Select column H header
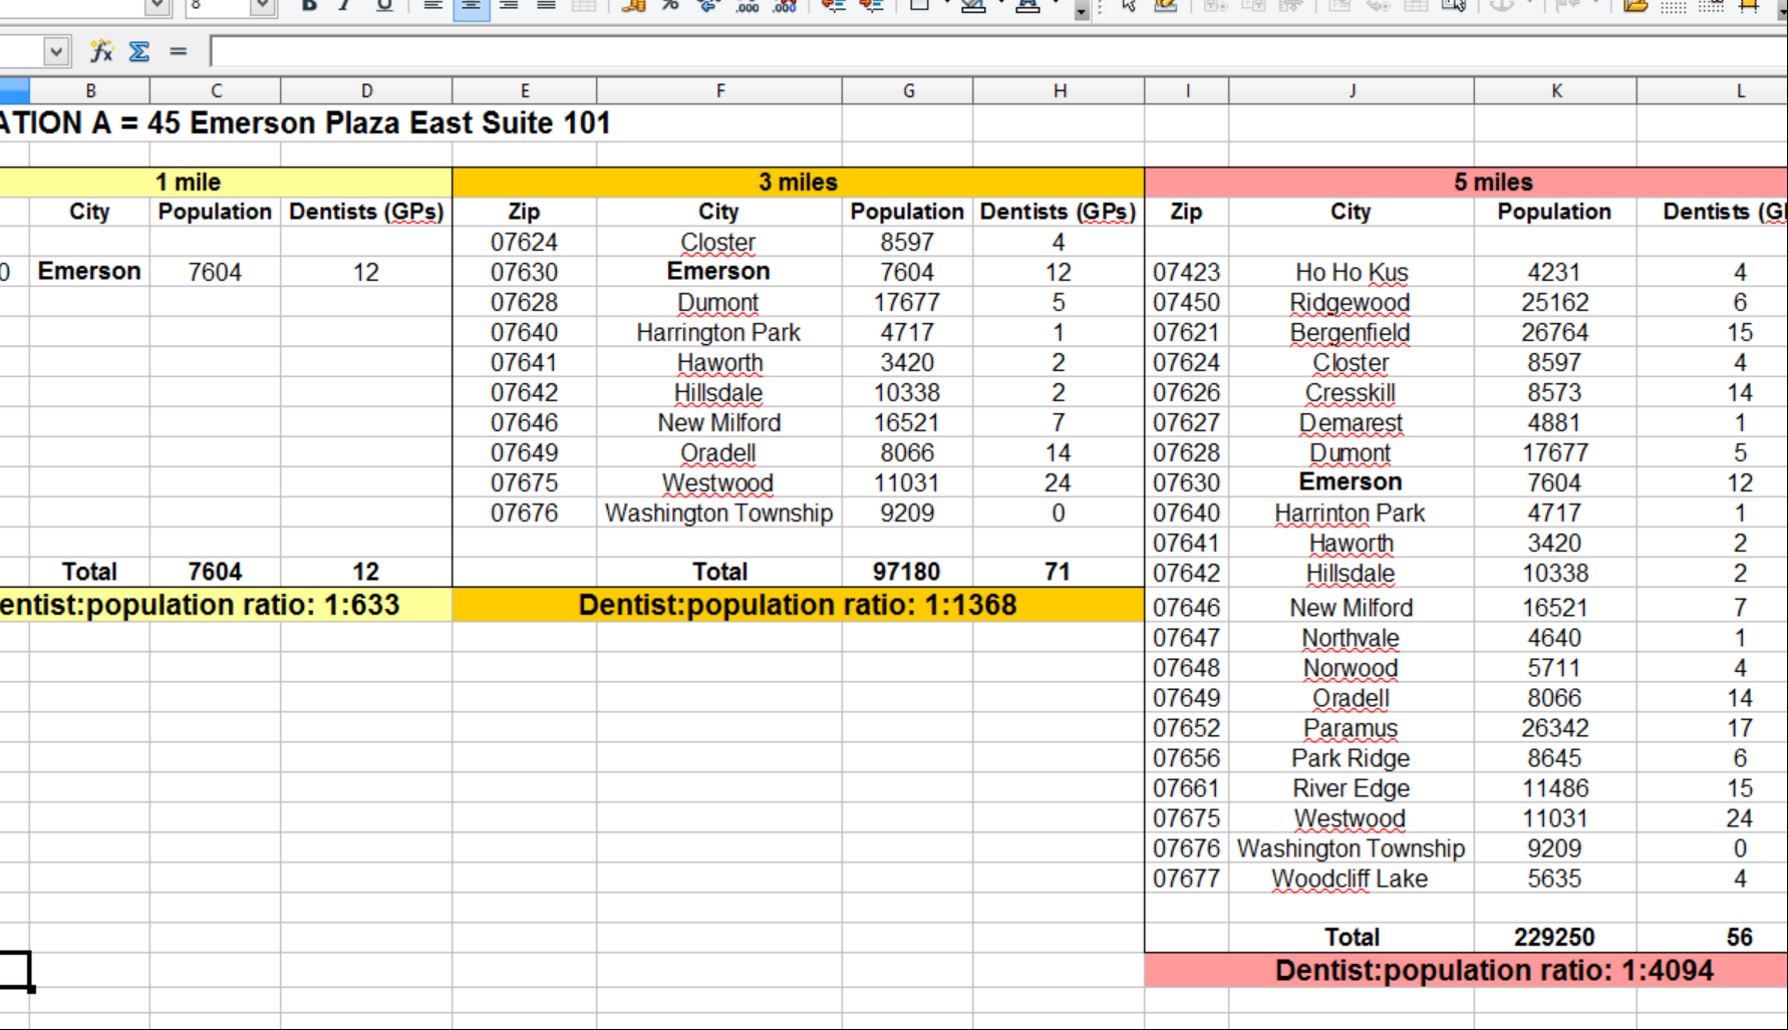Viewport: 1788px width, 1030px height. coord(1059,91)
